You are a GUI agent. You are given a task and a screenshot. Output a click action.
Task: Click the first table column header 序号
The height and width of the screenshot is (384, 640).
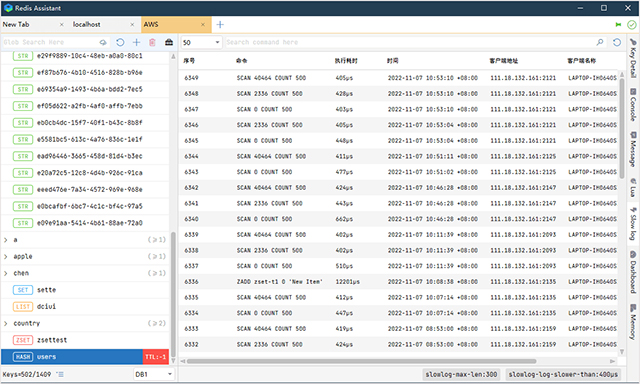click(189, 61)
